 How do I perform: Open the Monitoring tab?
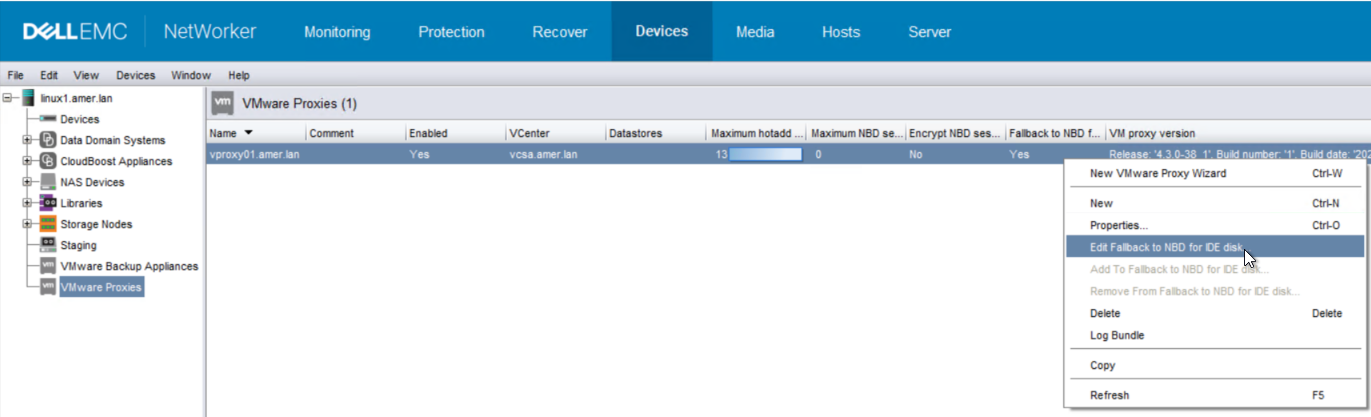pos(337,32)
